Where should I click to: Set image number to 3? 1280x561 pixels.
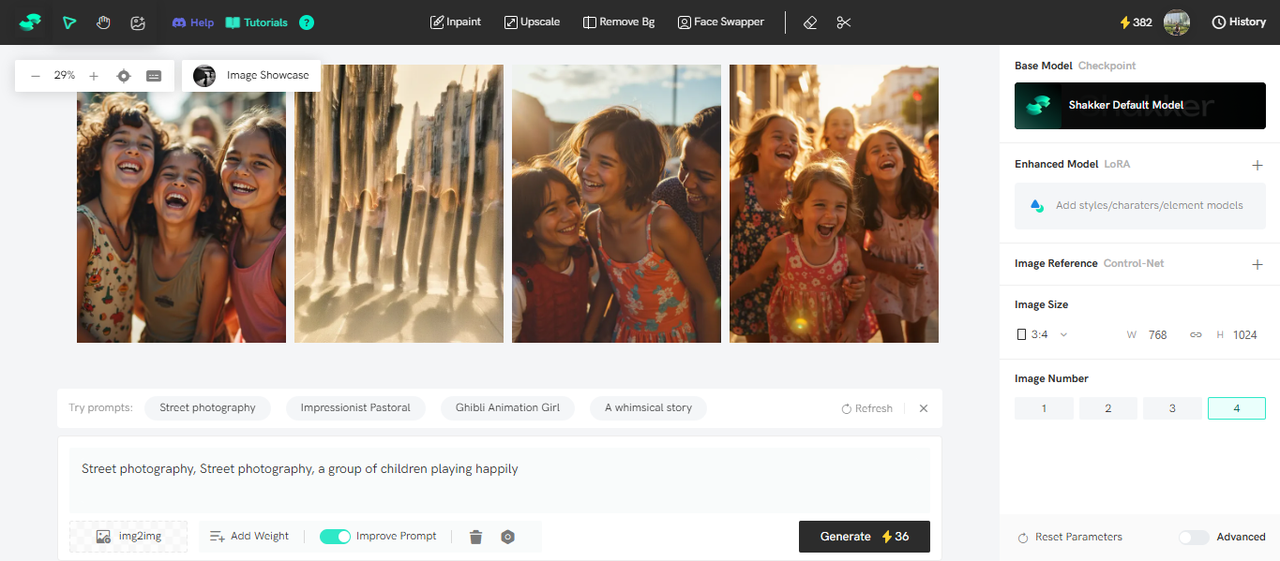point(1172,408)
